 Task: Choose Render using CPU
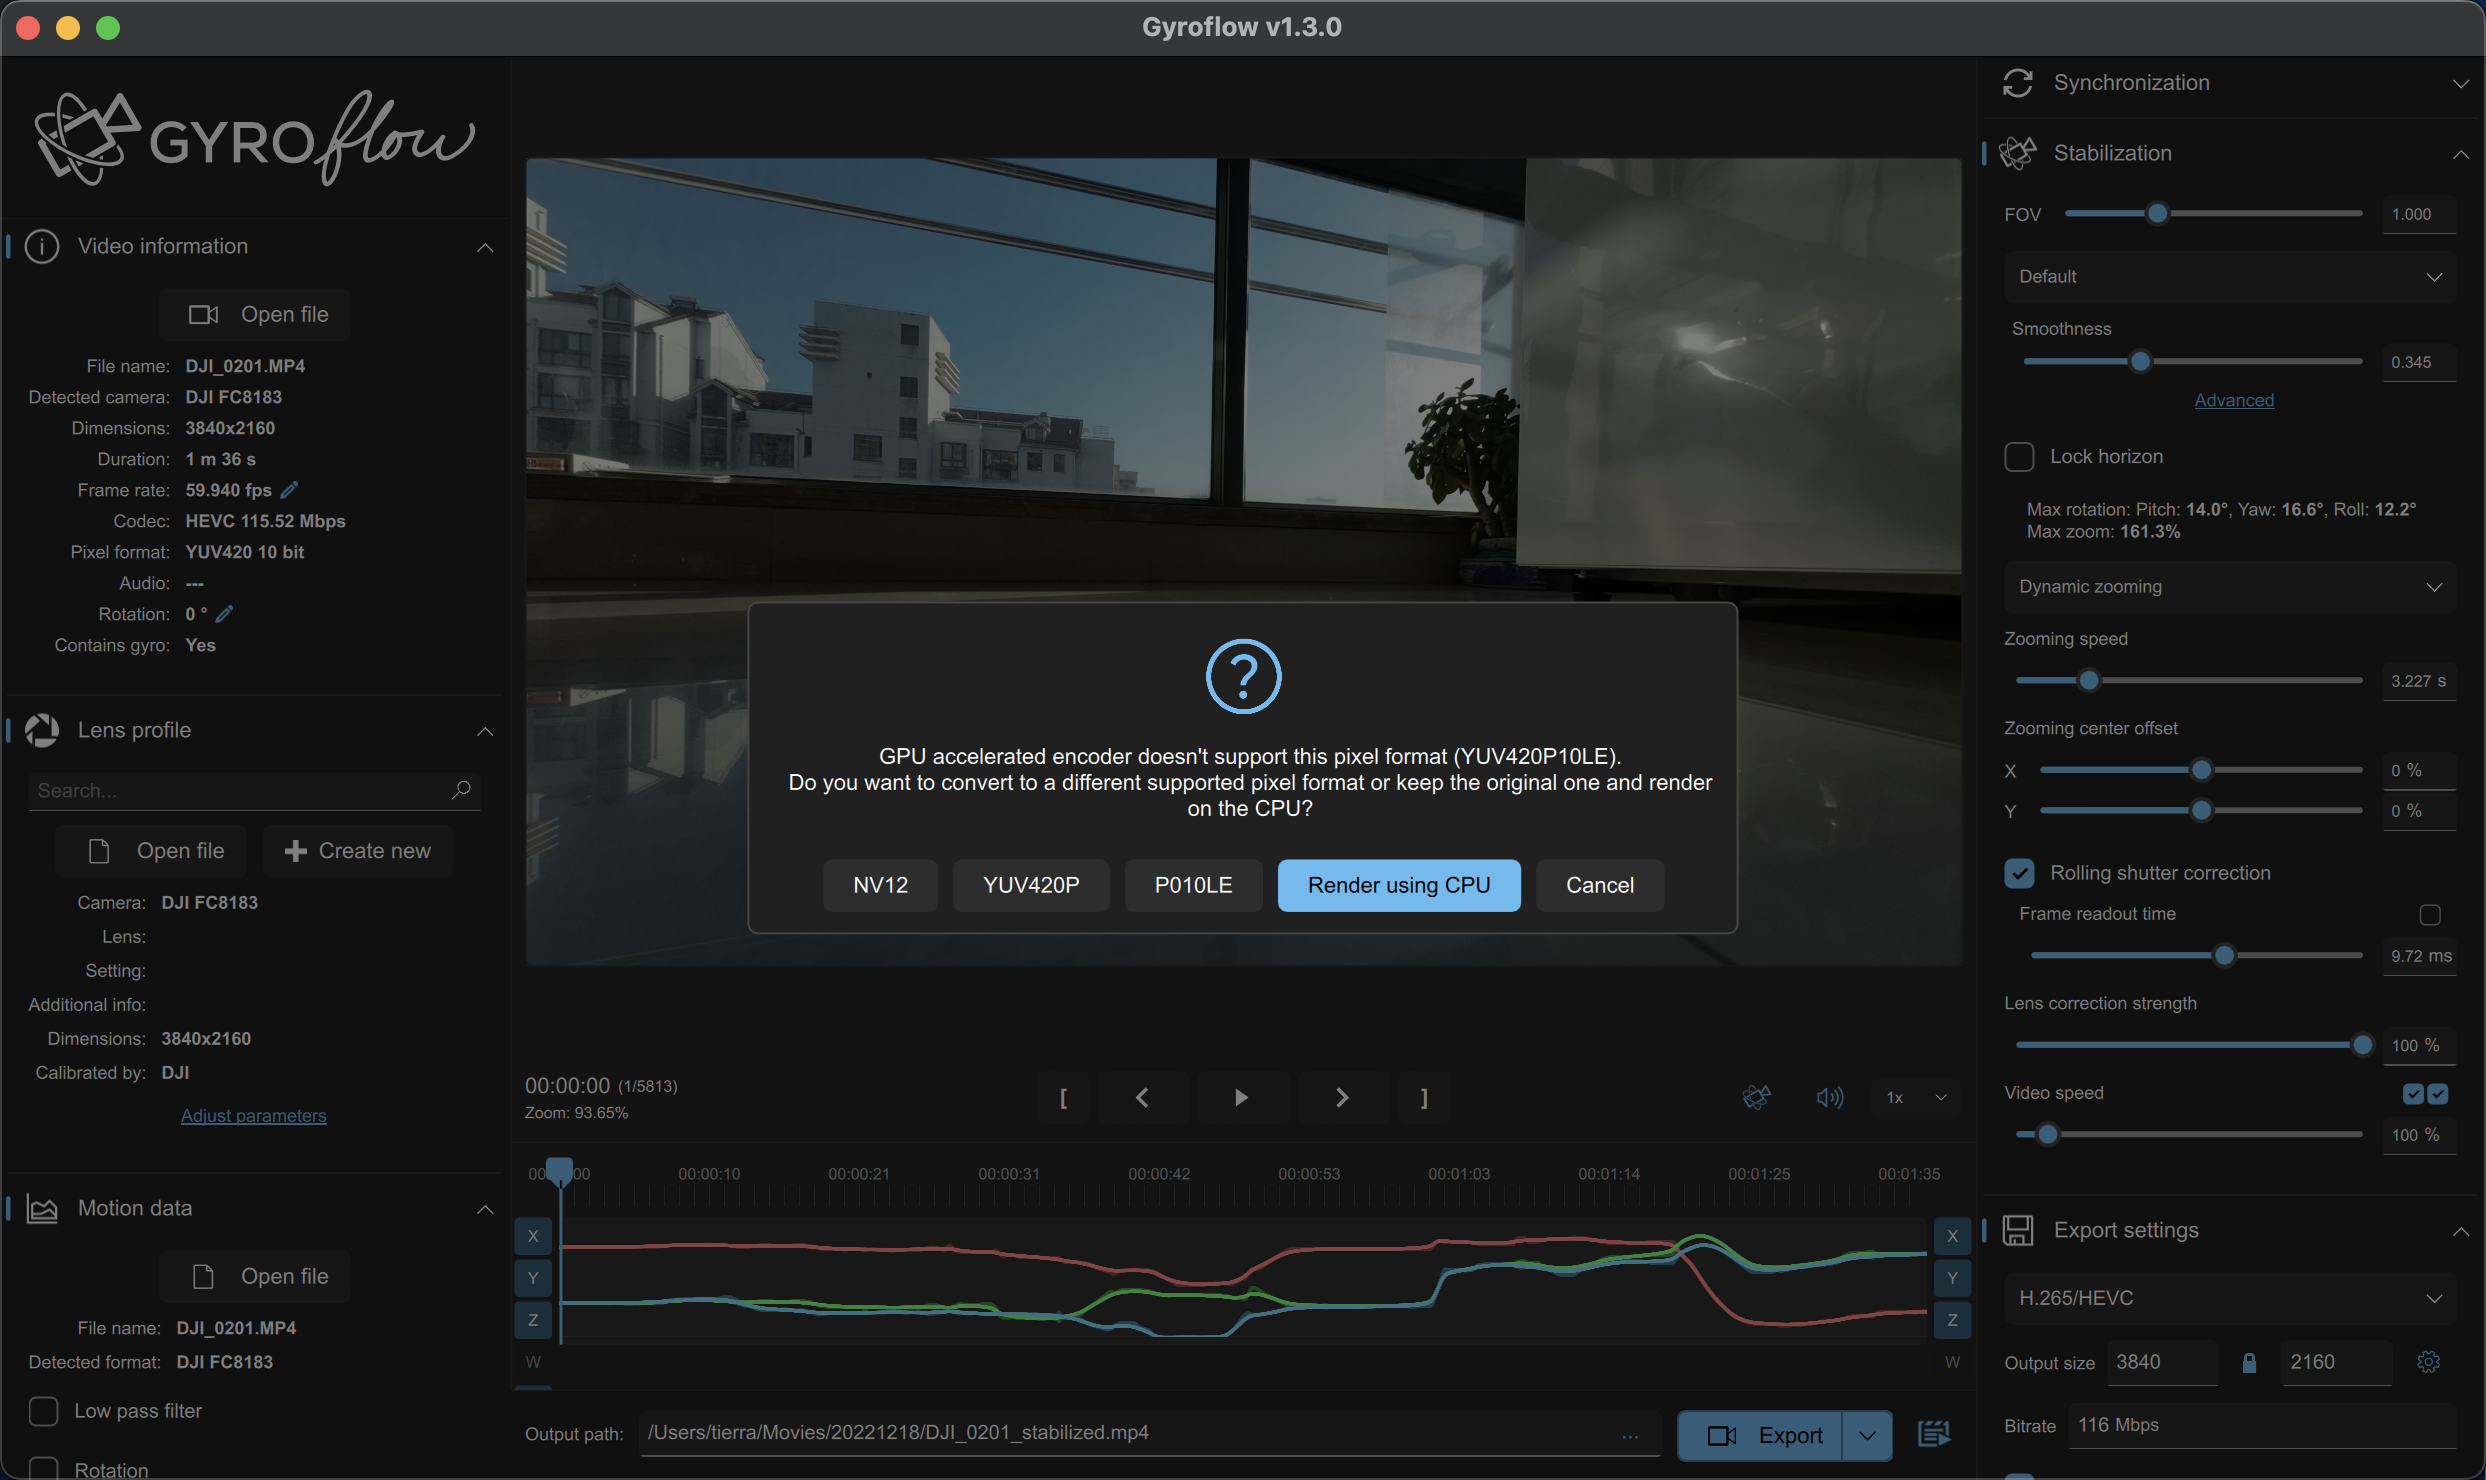(1398, 885)
